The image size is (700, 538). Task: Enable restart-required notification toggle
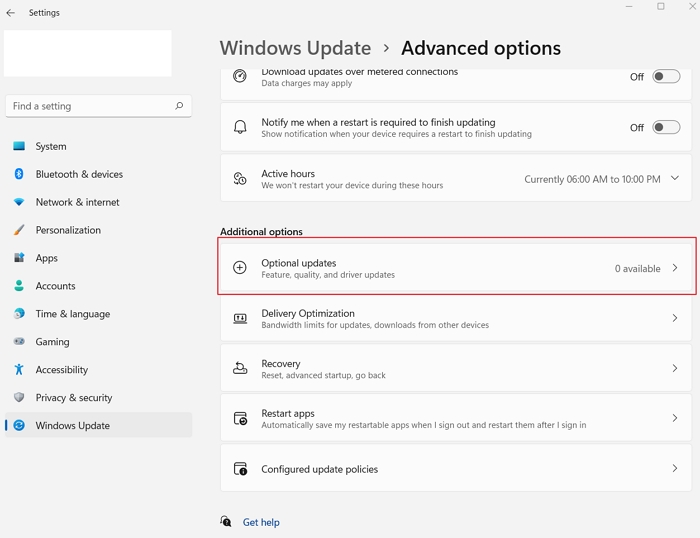click(x=666, y=127)
